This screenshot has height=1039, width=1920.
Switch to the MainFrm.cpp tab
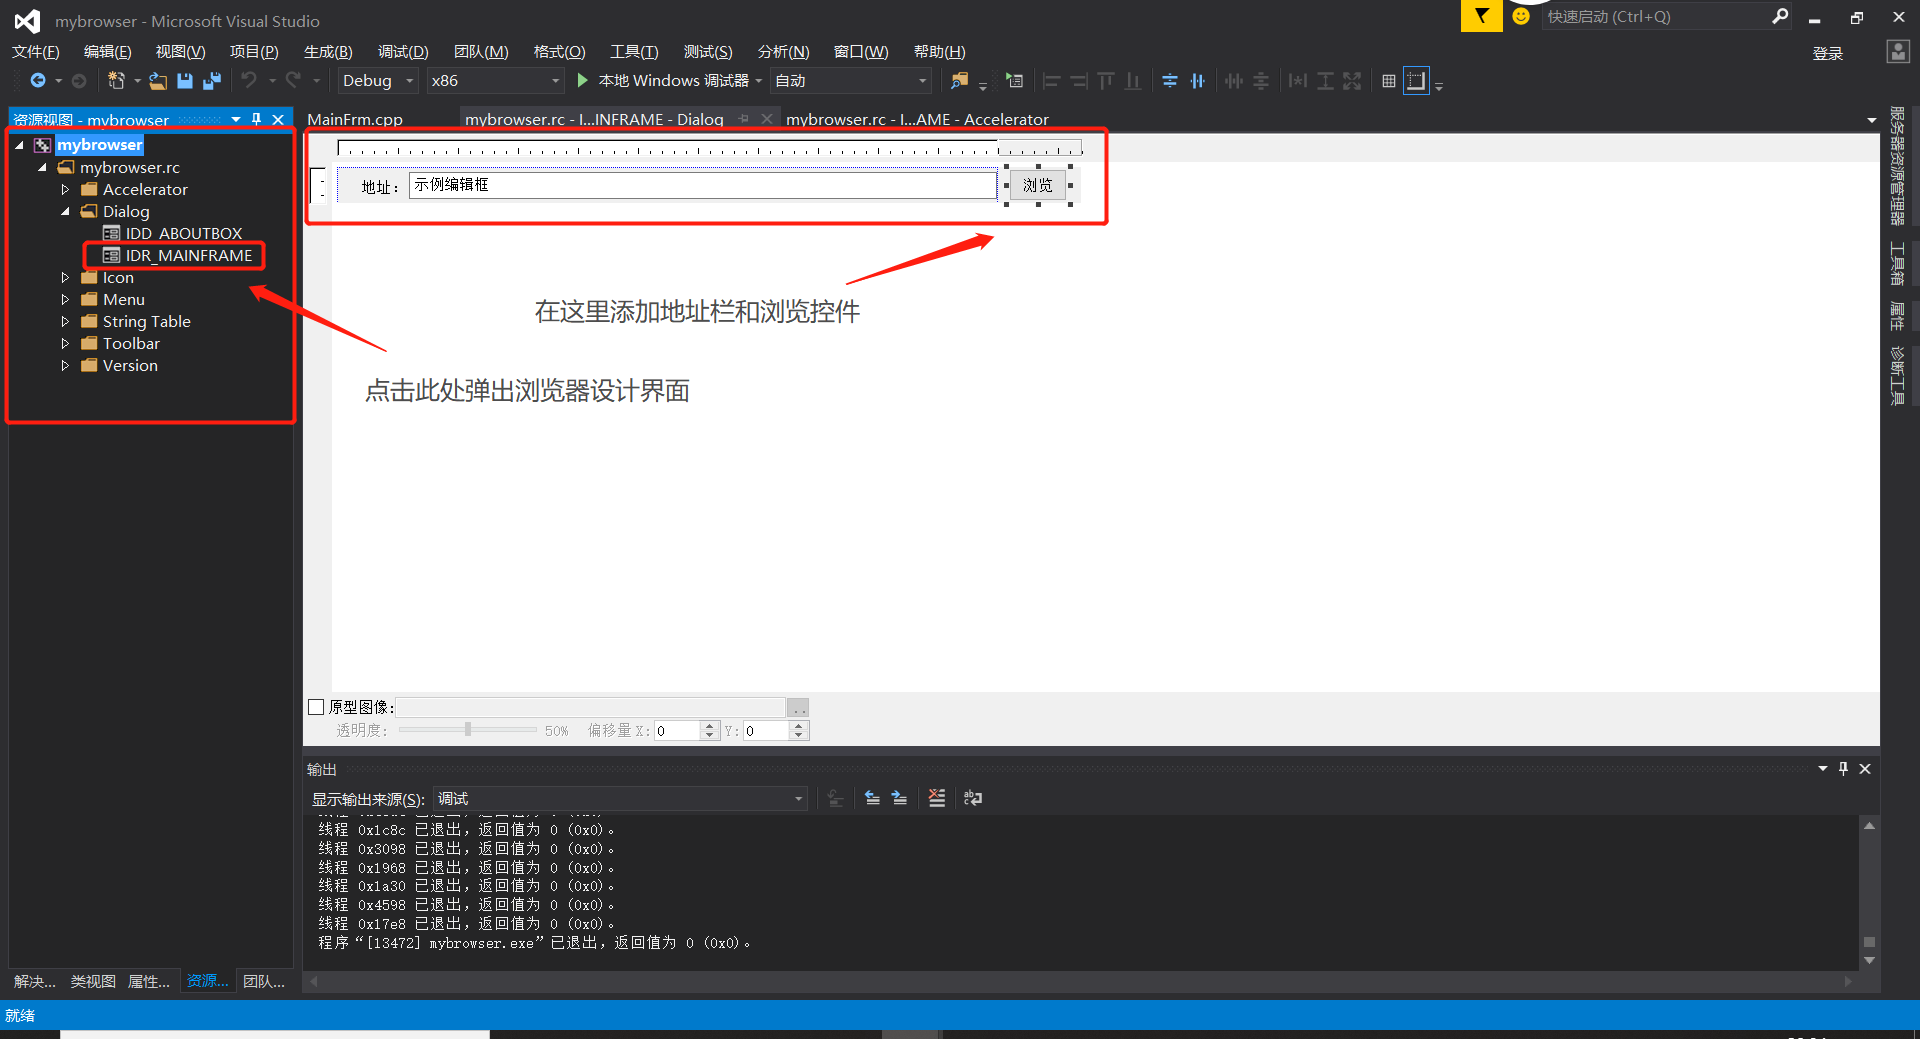pos(355,119)
